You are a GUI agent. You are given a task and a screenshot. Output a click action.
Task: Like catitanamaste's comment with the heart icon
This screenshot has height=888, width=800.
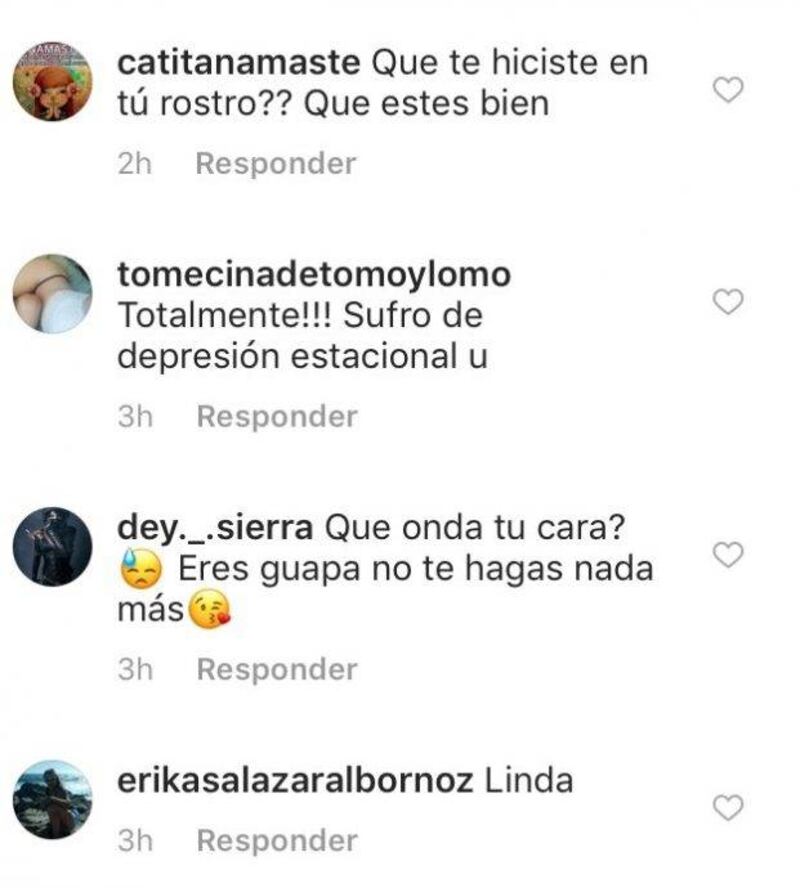728,90
